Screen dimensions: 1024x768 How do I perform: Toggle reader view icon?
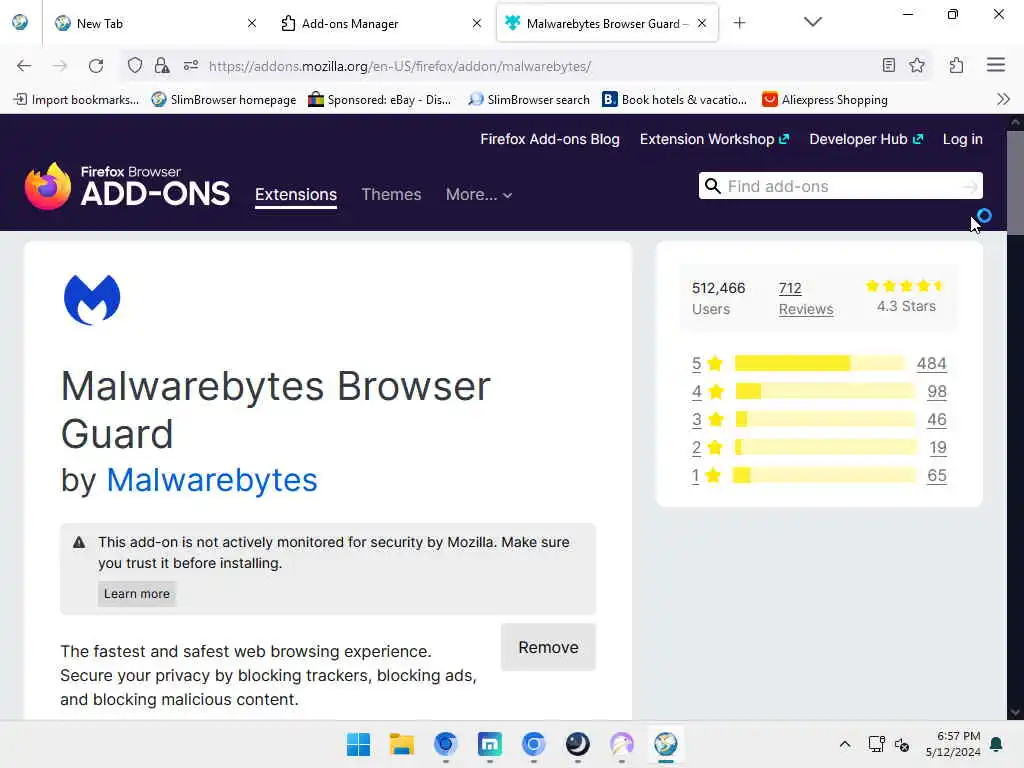(889, 65)
